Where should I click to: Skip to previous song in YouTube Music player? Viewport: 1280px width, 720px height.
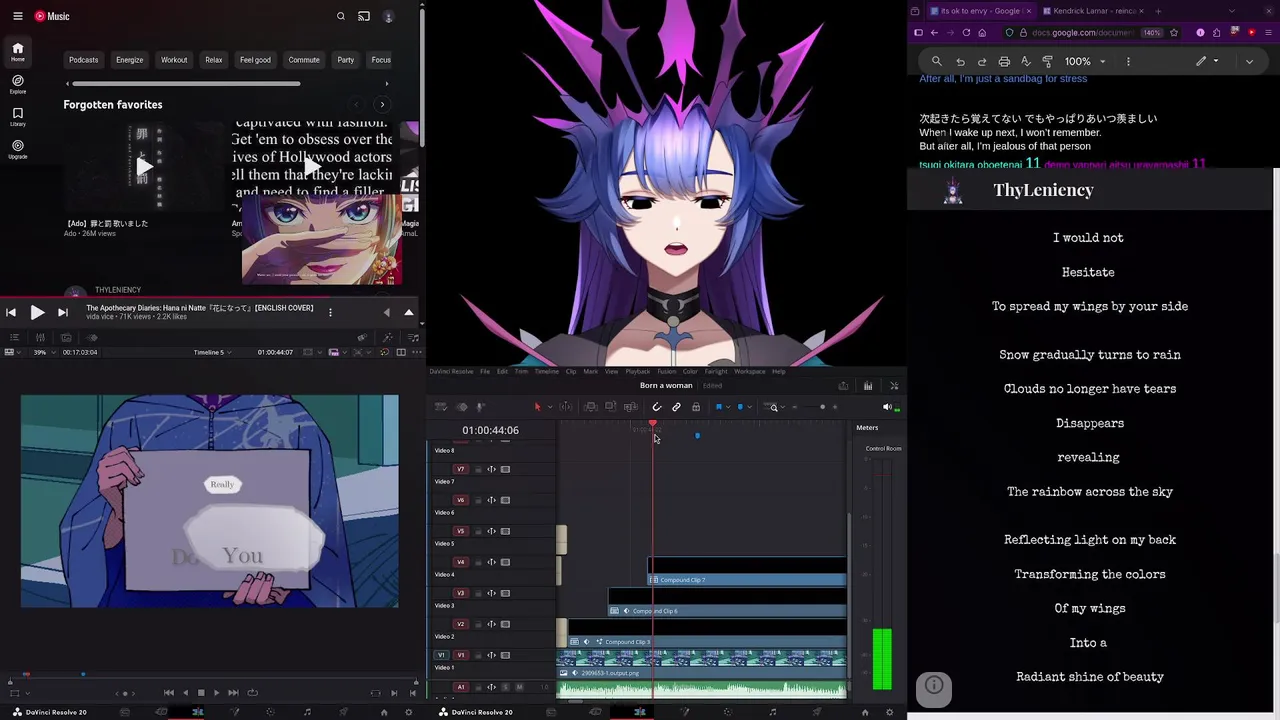coord(11,313)
